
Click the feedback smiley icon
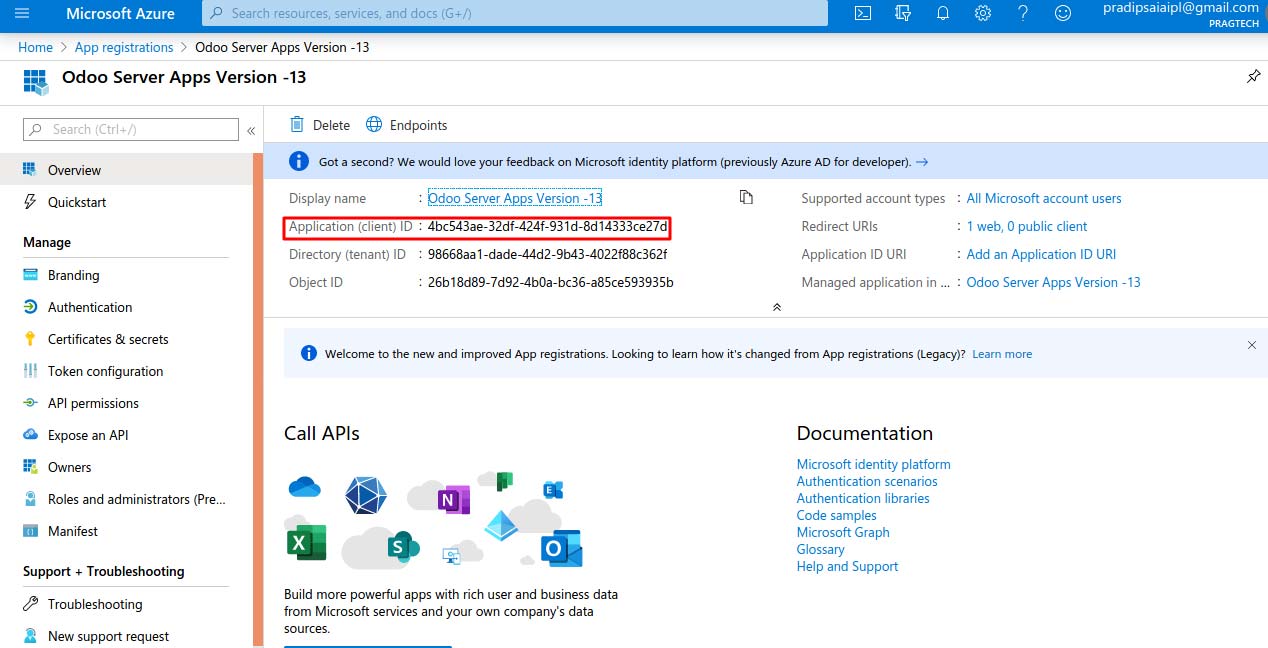pos(1063,14)
